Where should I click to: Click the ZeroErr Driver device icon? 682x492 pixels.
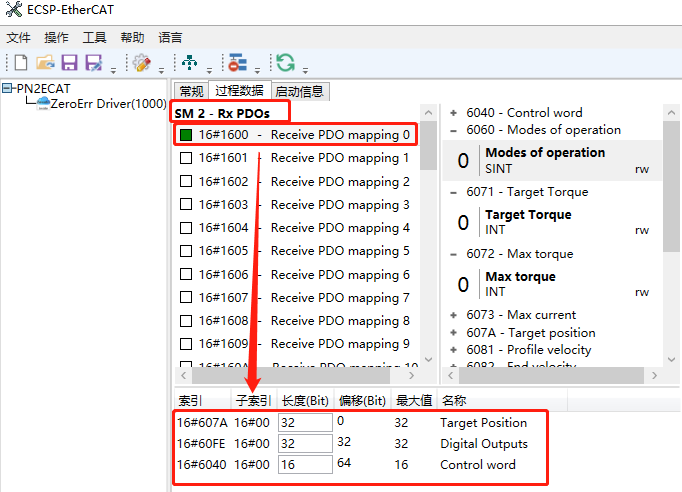coord(43,104)
